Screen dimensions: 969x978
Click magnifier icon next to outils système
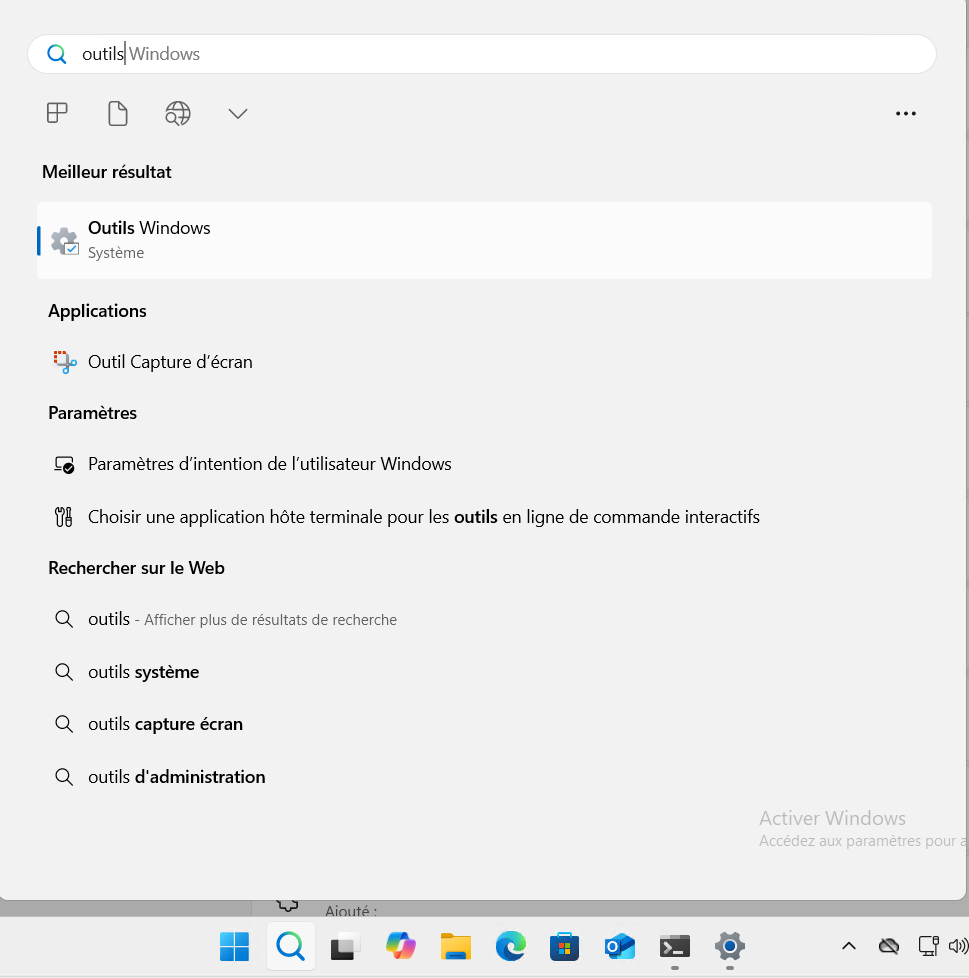pos(64,672)
